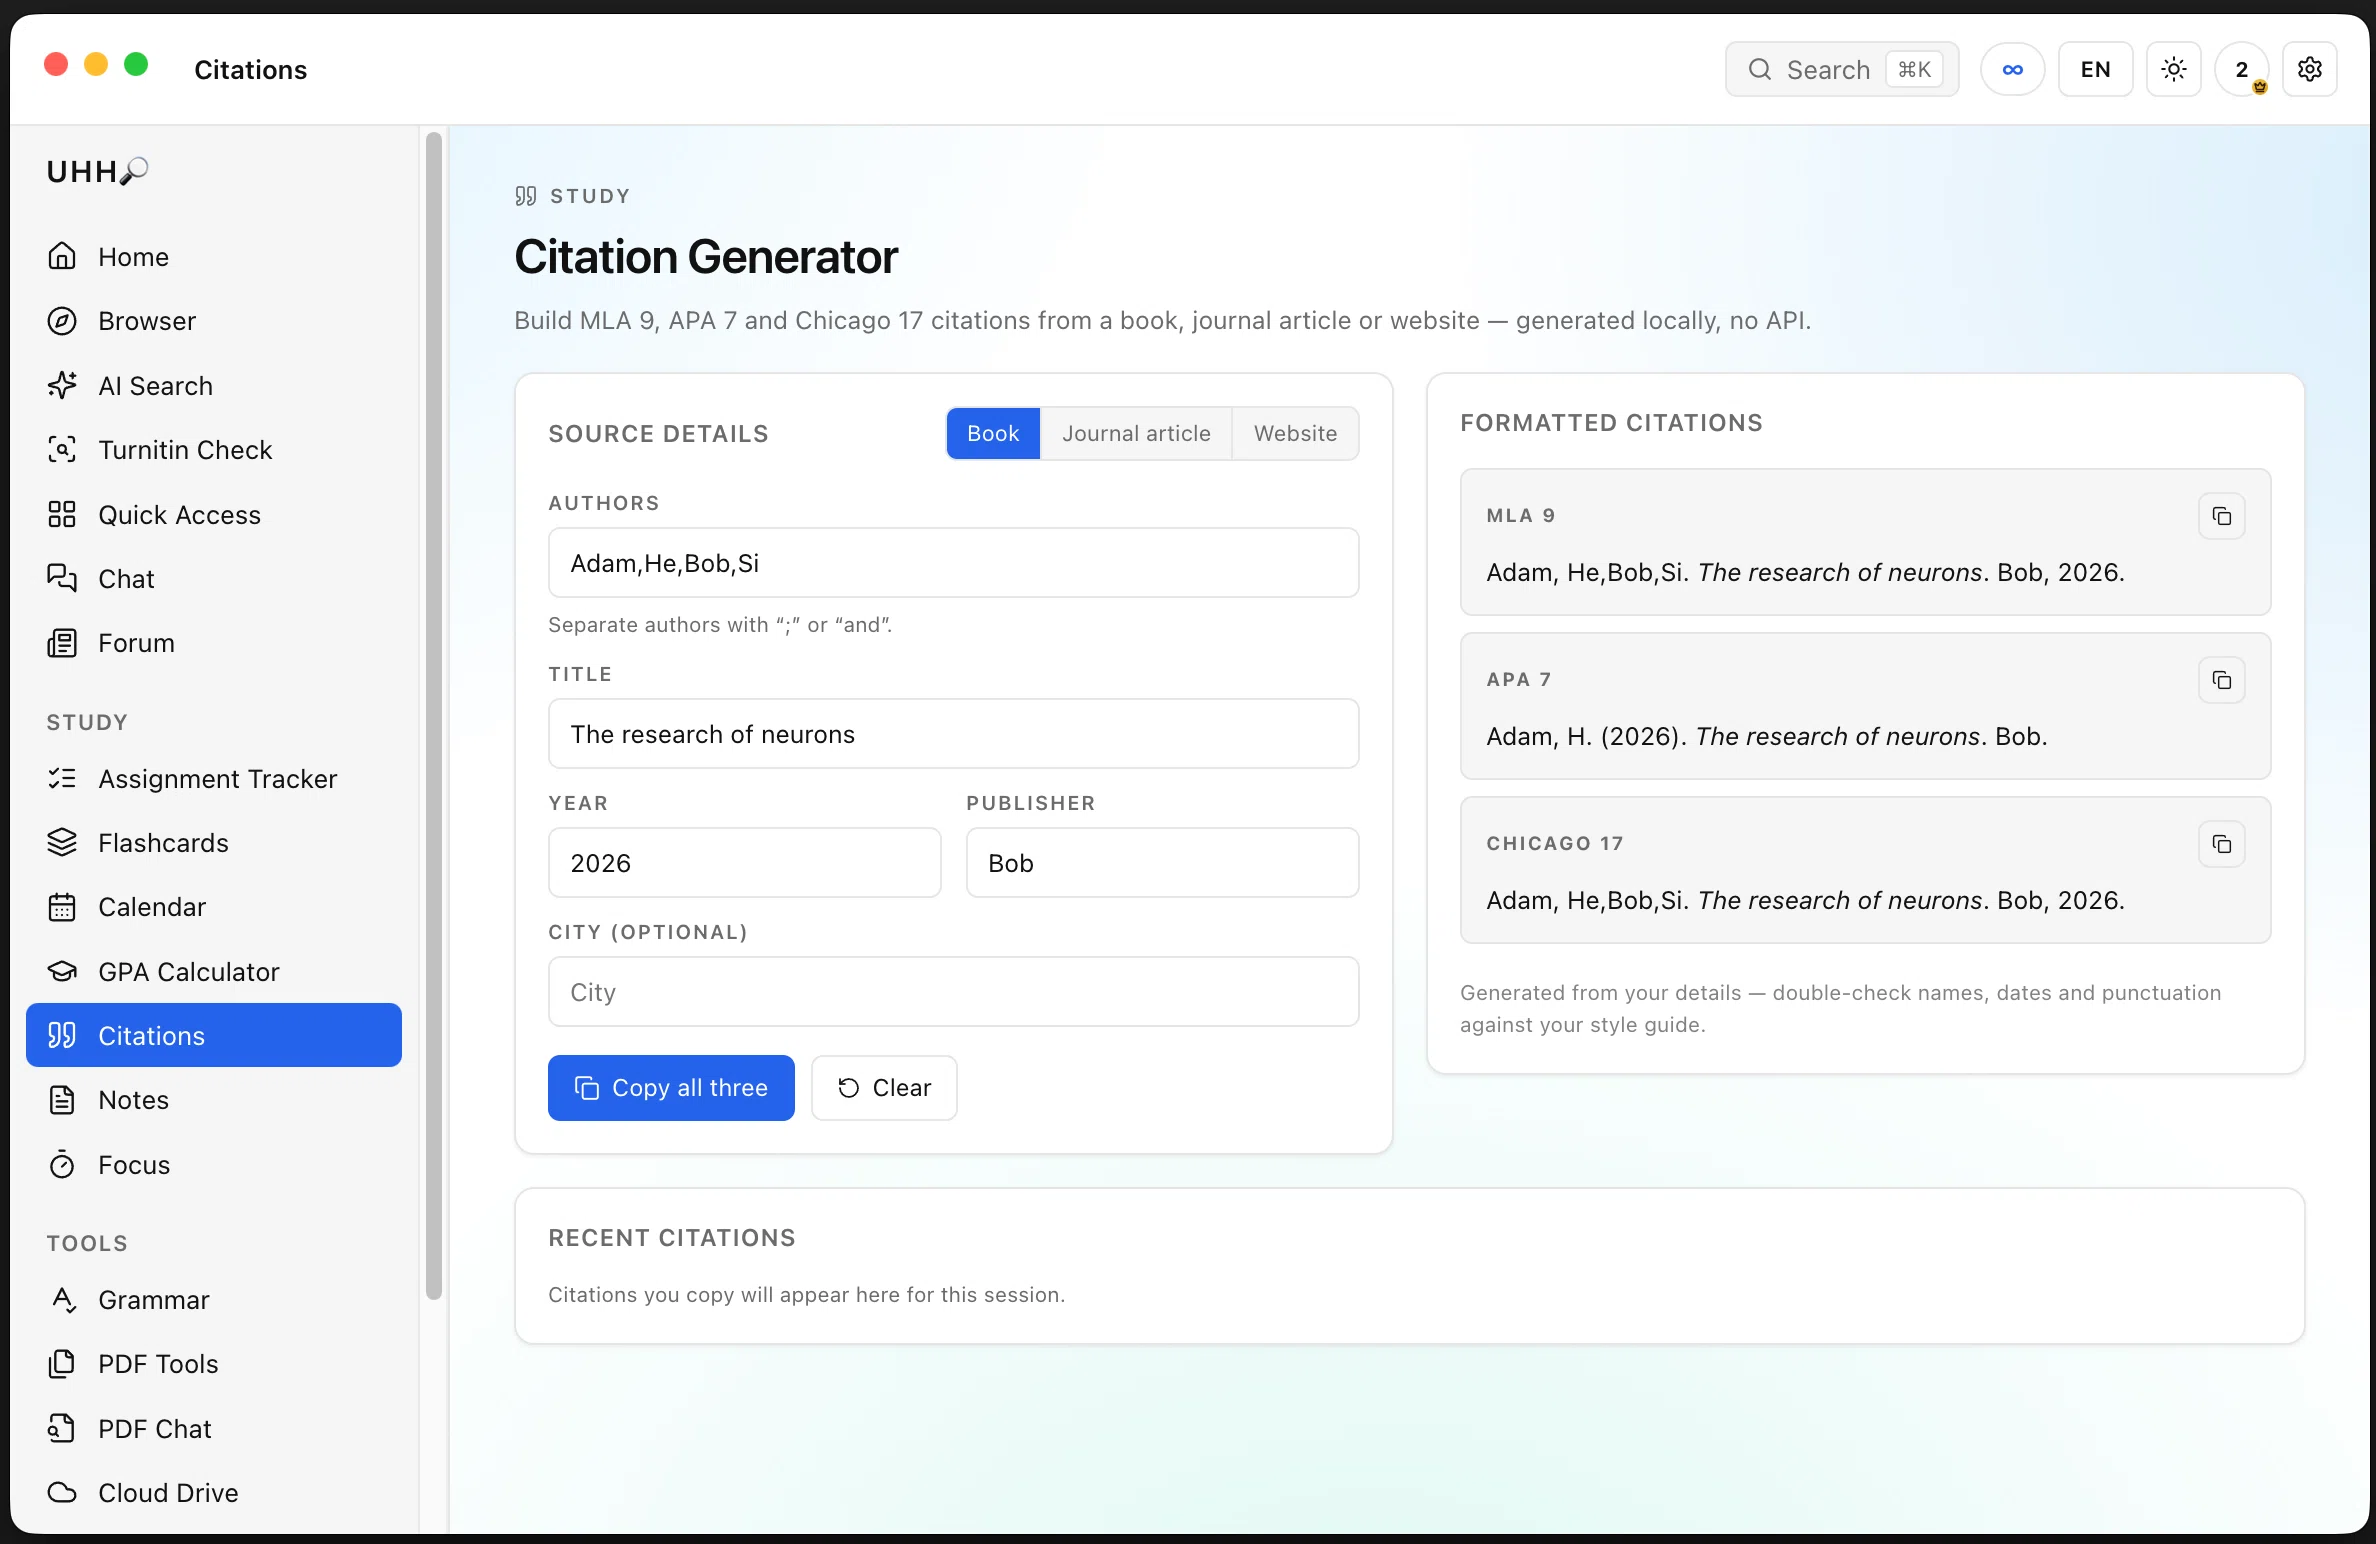
Task: Focus the Search box in header
Action: point(1842,69)
